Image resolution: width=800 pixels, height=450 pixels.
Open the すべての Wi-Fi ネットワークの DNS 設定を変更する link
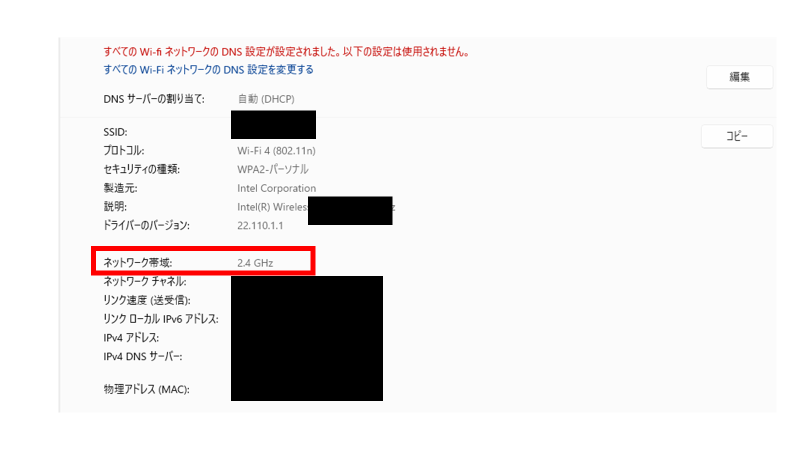pos(208,69)
